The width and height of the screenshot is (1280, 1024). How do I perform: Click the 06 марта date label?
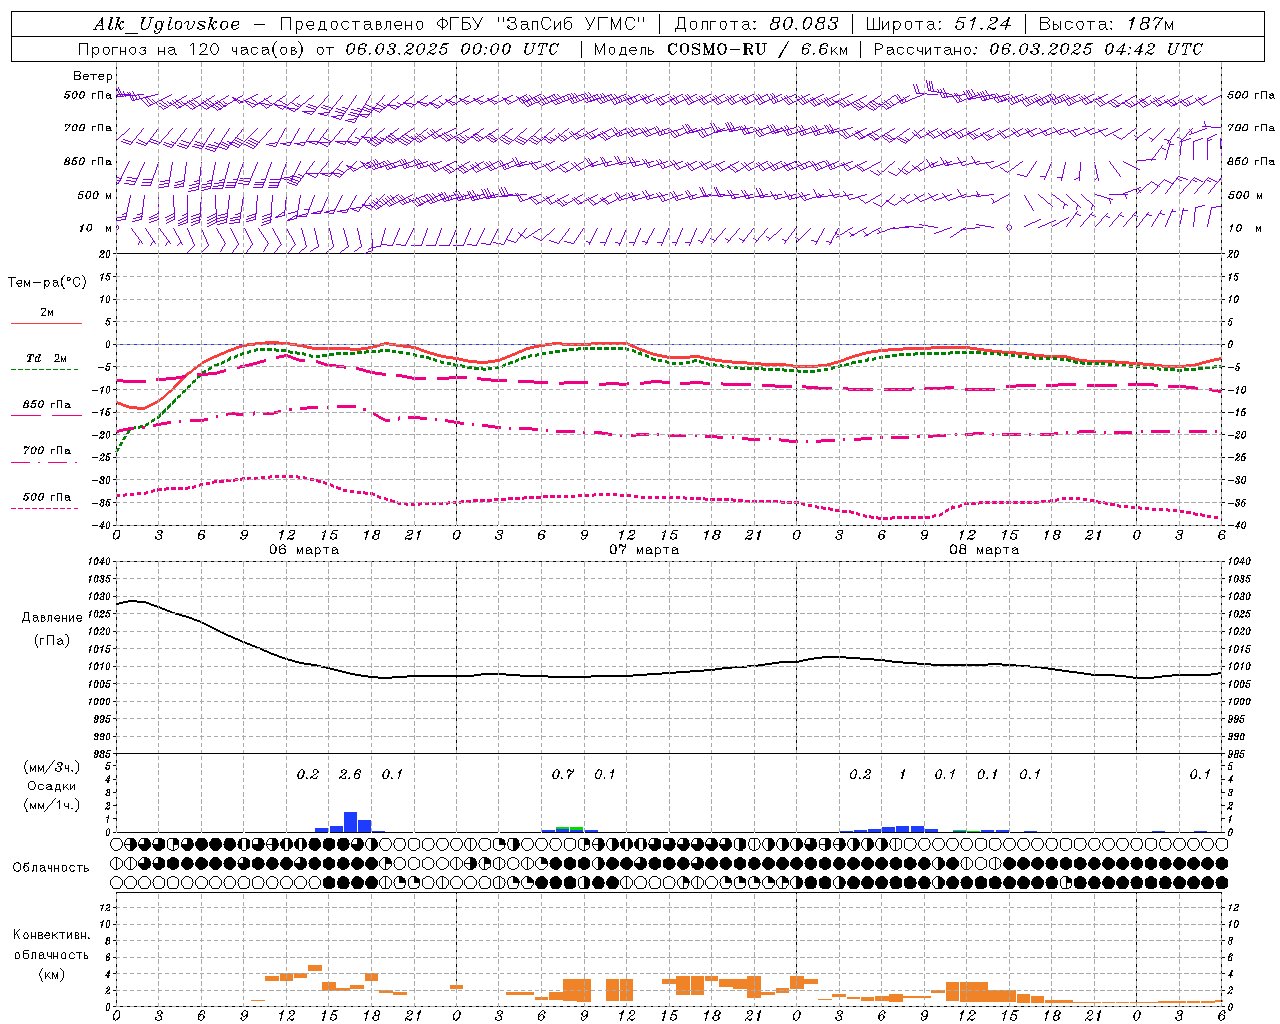click(x=304, y=550)
